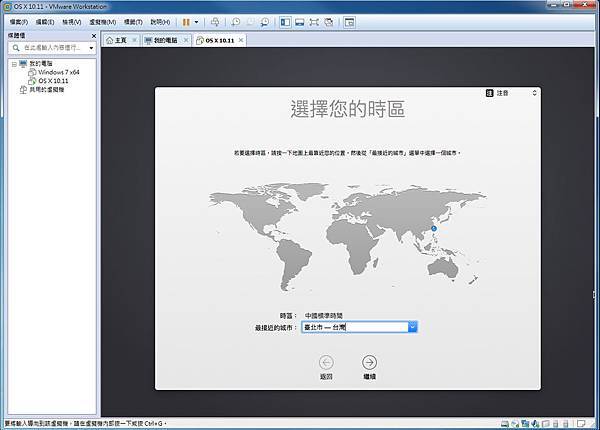
Task: Click the send Ctrl+Alt+Del toolbar icon
Action: [x=214, y=21]
